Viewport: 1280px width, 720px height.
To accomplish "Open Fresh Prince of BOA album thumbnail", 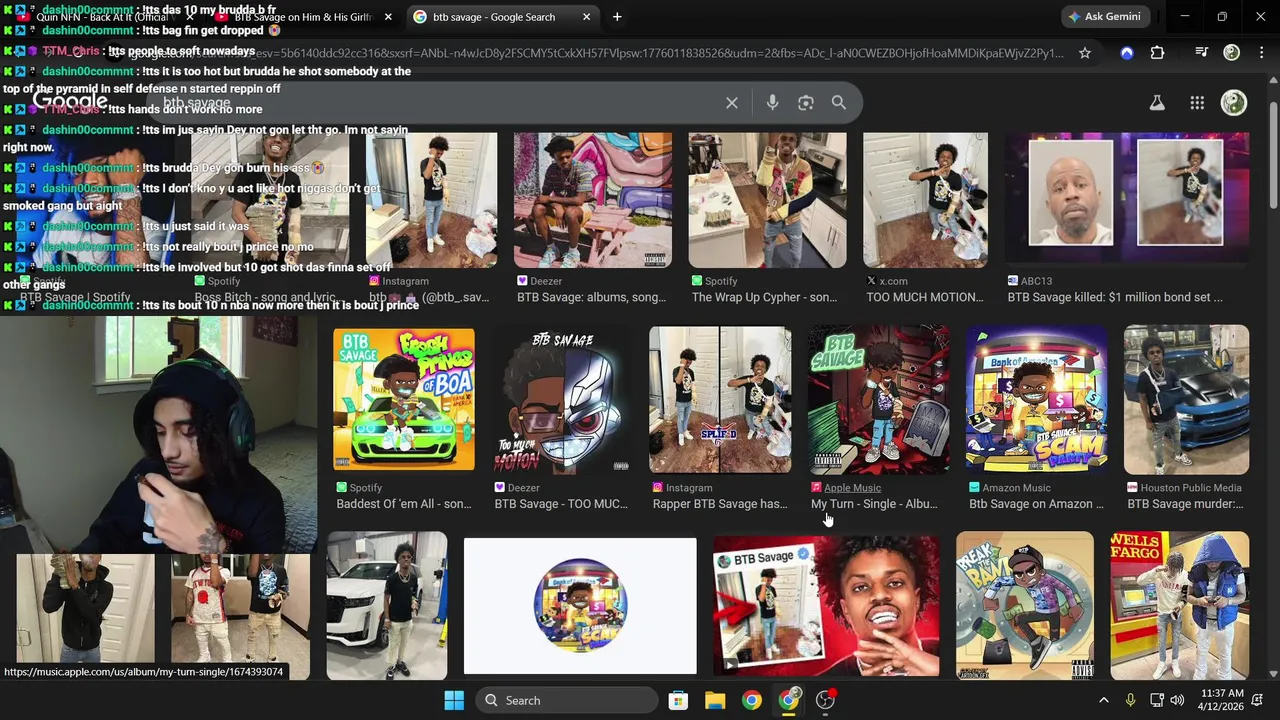I will click(404, 398).
